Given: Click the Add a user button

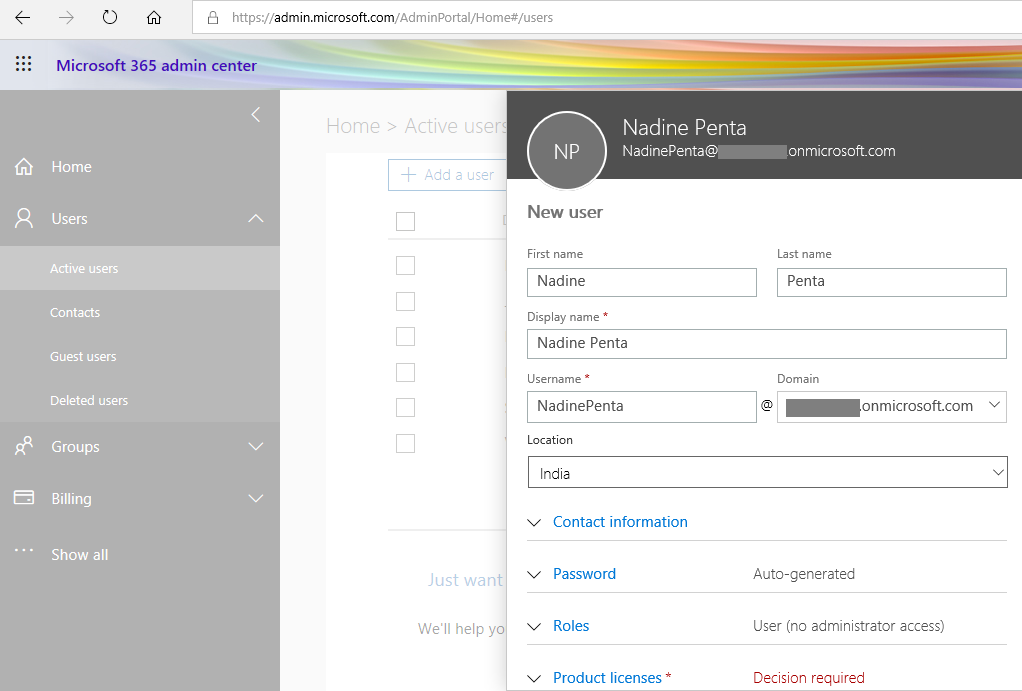Looking at the screenshot, I should 452,174.
